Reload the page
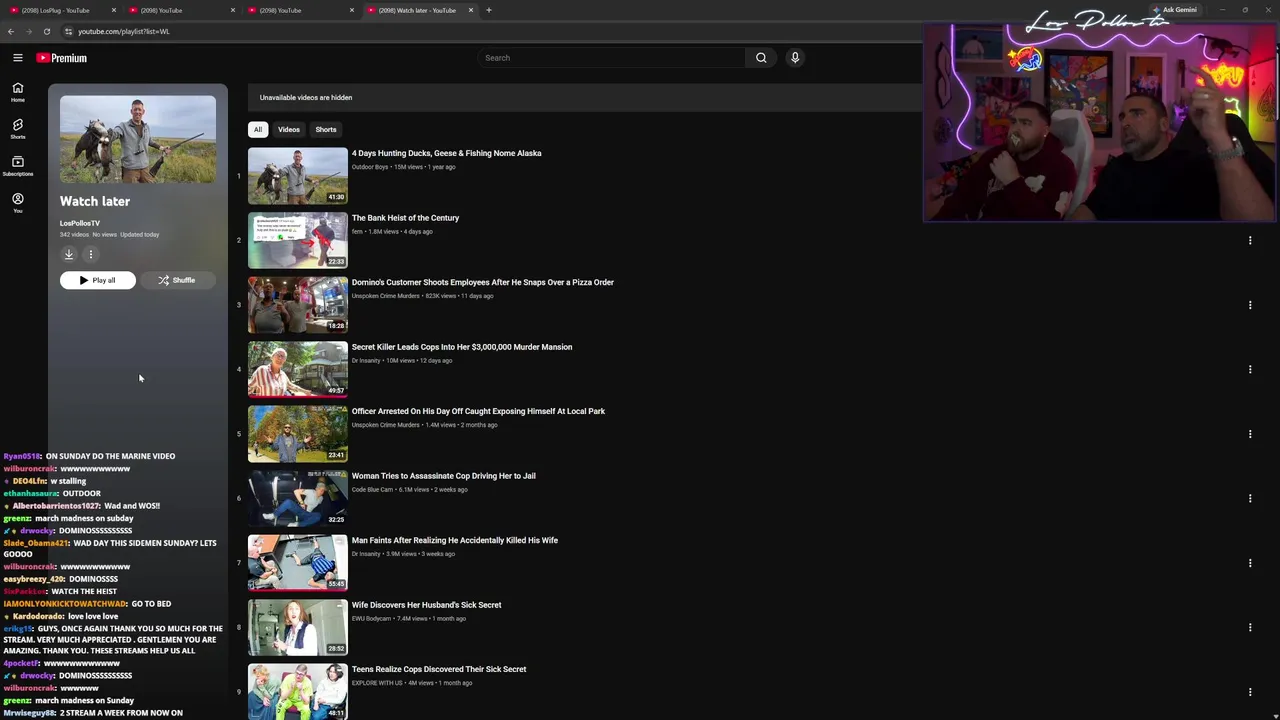Screen dimensions: 1280x720 pos(46,31)
